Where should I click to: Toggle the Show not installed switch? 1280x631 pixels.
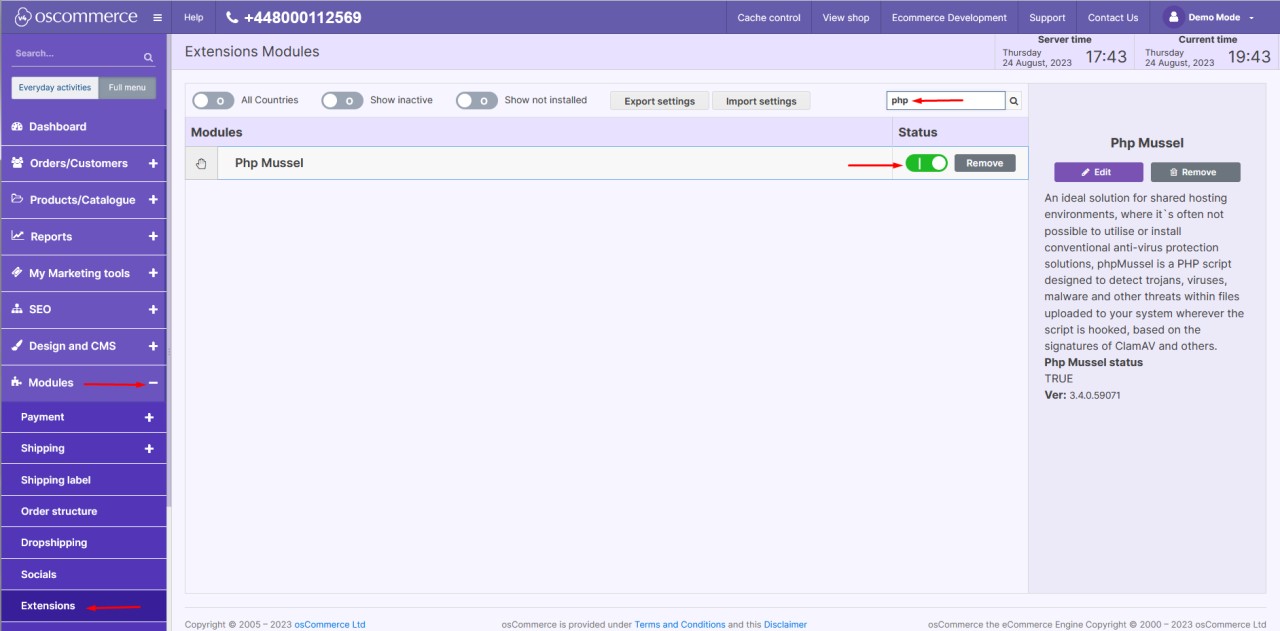[476, 100]
